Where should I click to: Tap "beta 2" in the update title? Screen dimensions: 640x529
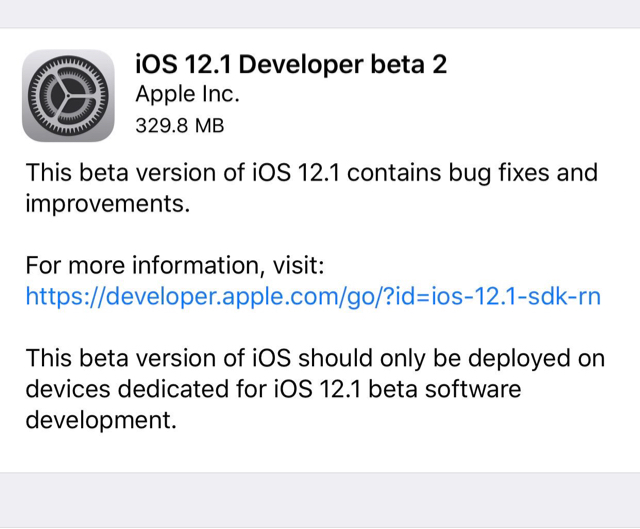coord(413,65)
